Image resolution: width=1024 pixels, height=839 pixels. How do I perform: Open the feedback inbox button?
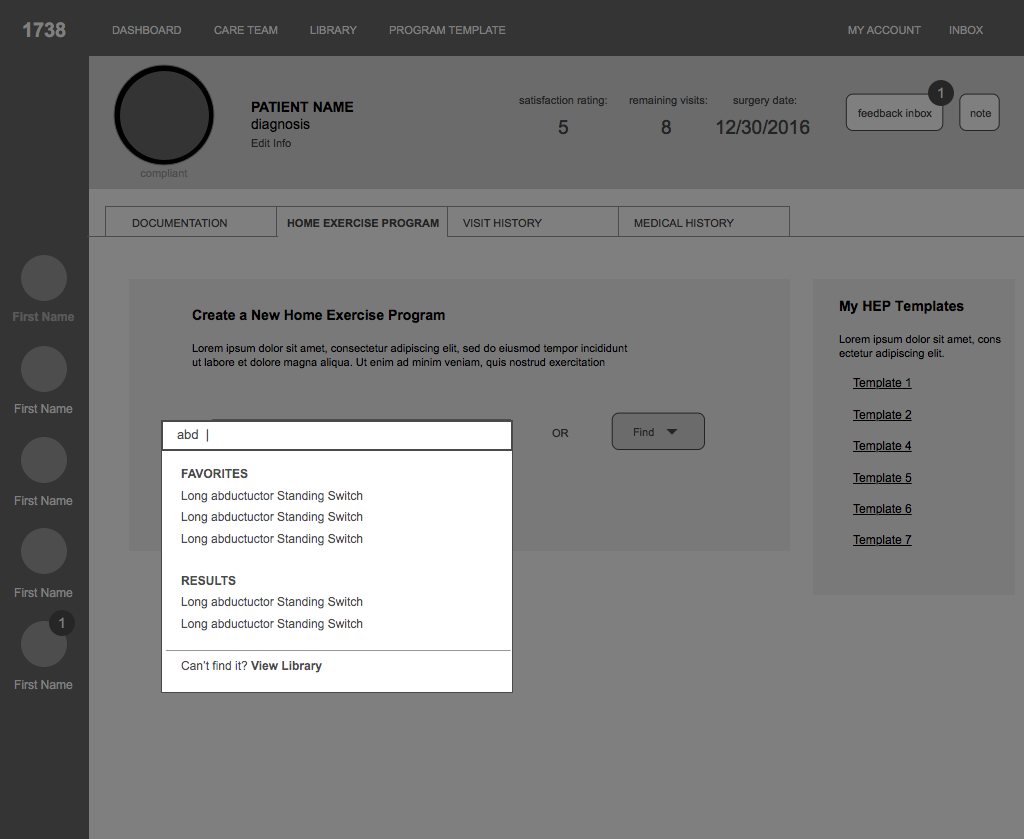pyautogui.click(x=894, y=113)
